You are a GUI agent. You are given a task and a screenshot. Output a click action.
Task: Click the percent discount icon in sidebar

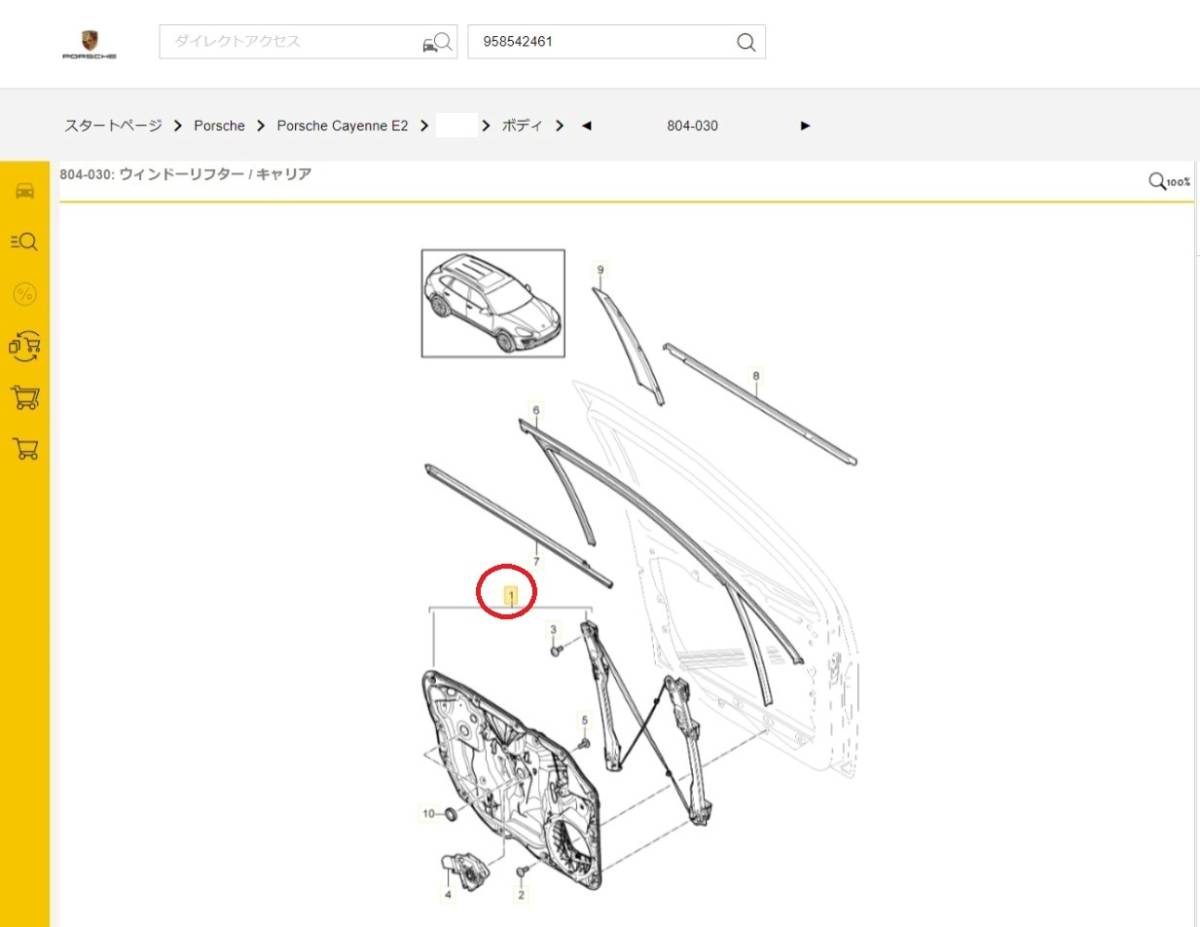25,294
